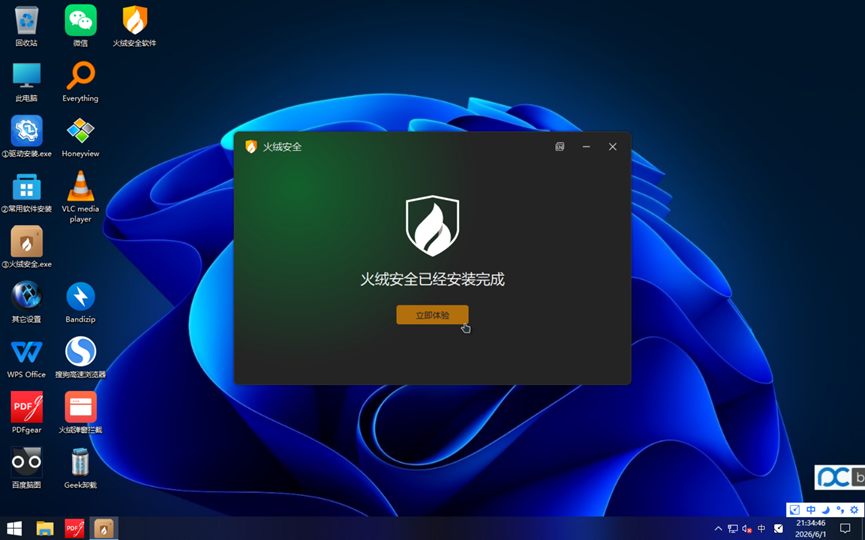Select the 百度脑图 desktop icon
The width and height of the screenshot is (865, 540).
point(26,468)
